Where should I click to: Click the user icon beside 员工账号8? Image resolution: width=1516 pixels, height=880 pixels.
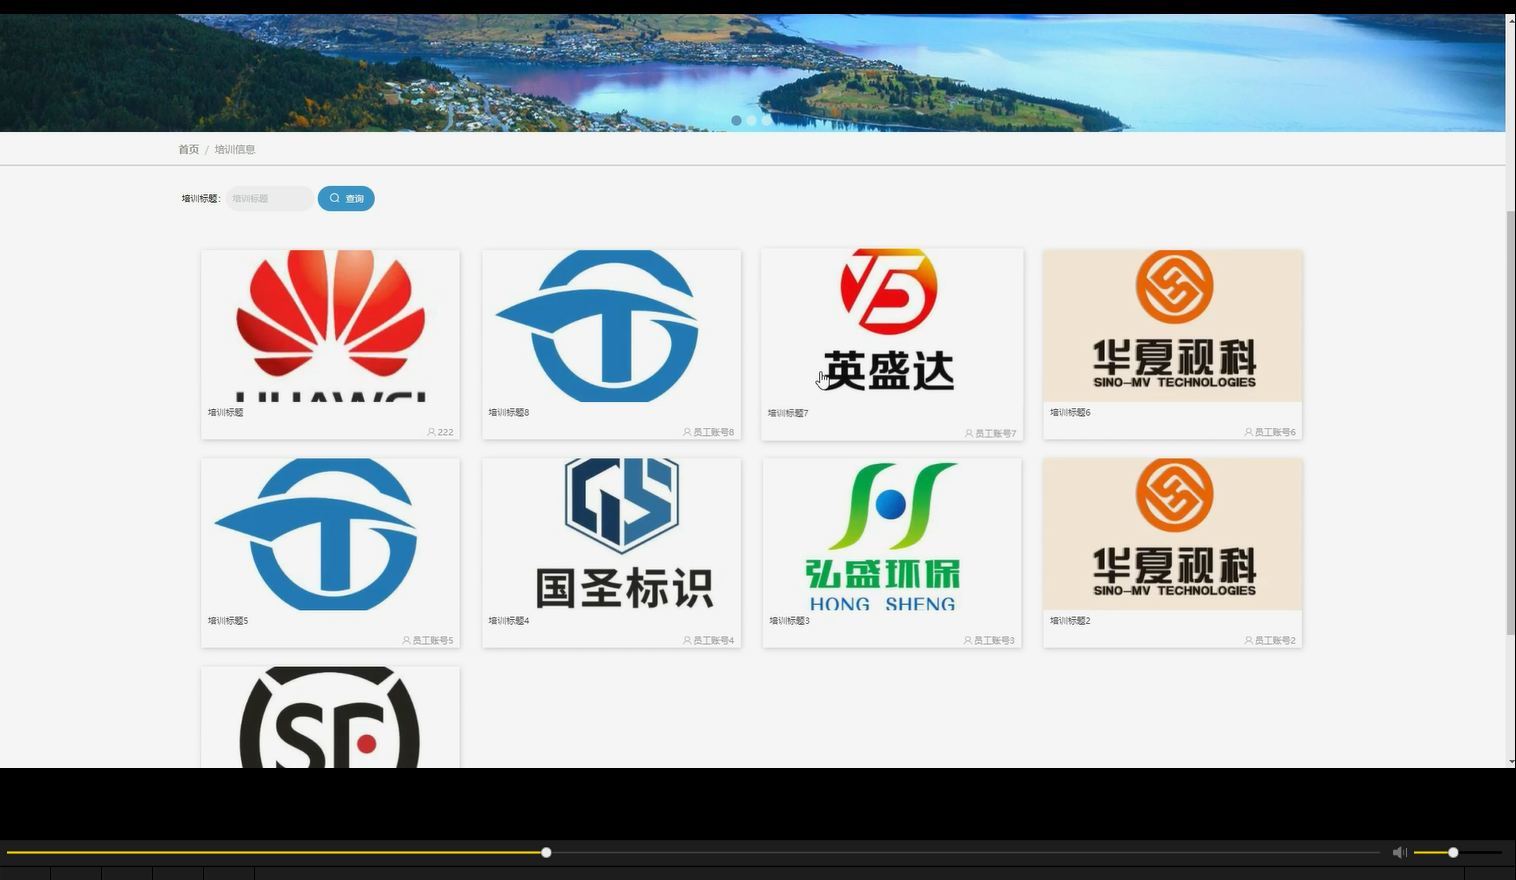[687, 432]
